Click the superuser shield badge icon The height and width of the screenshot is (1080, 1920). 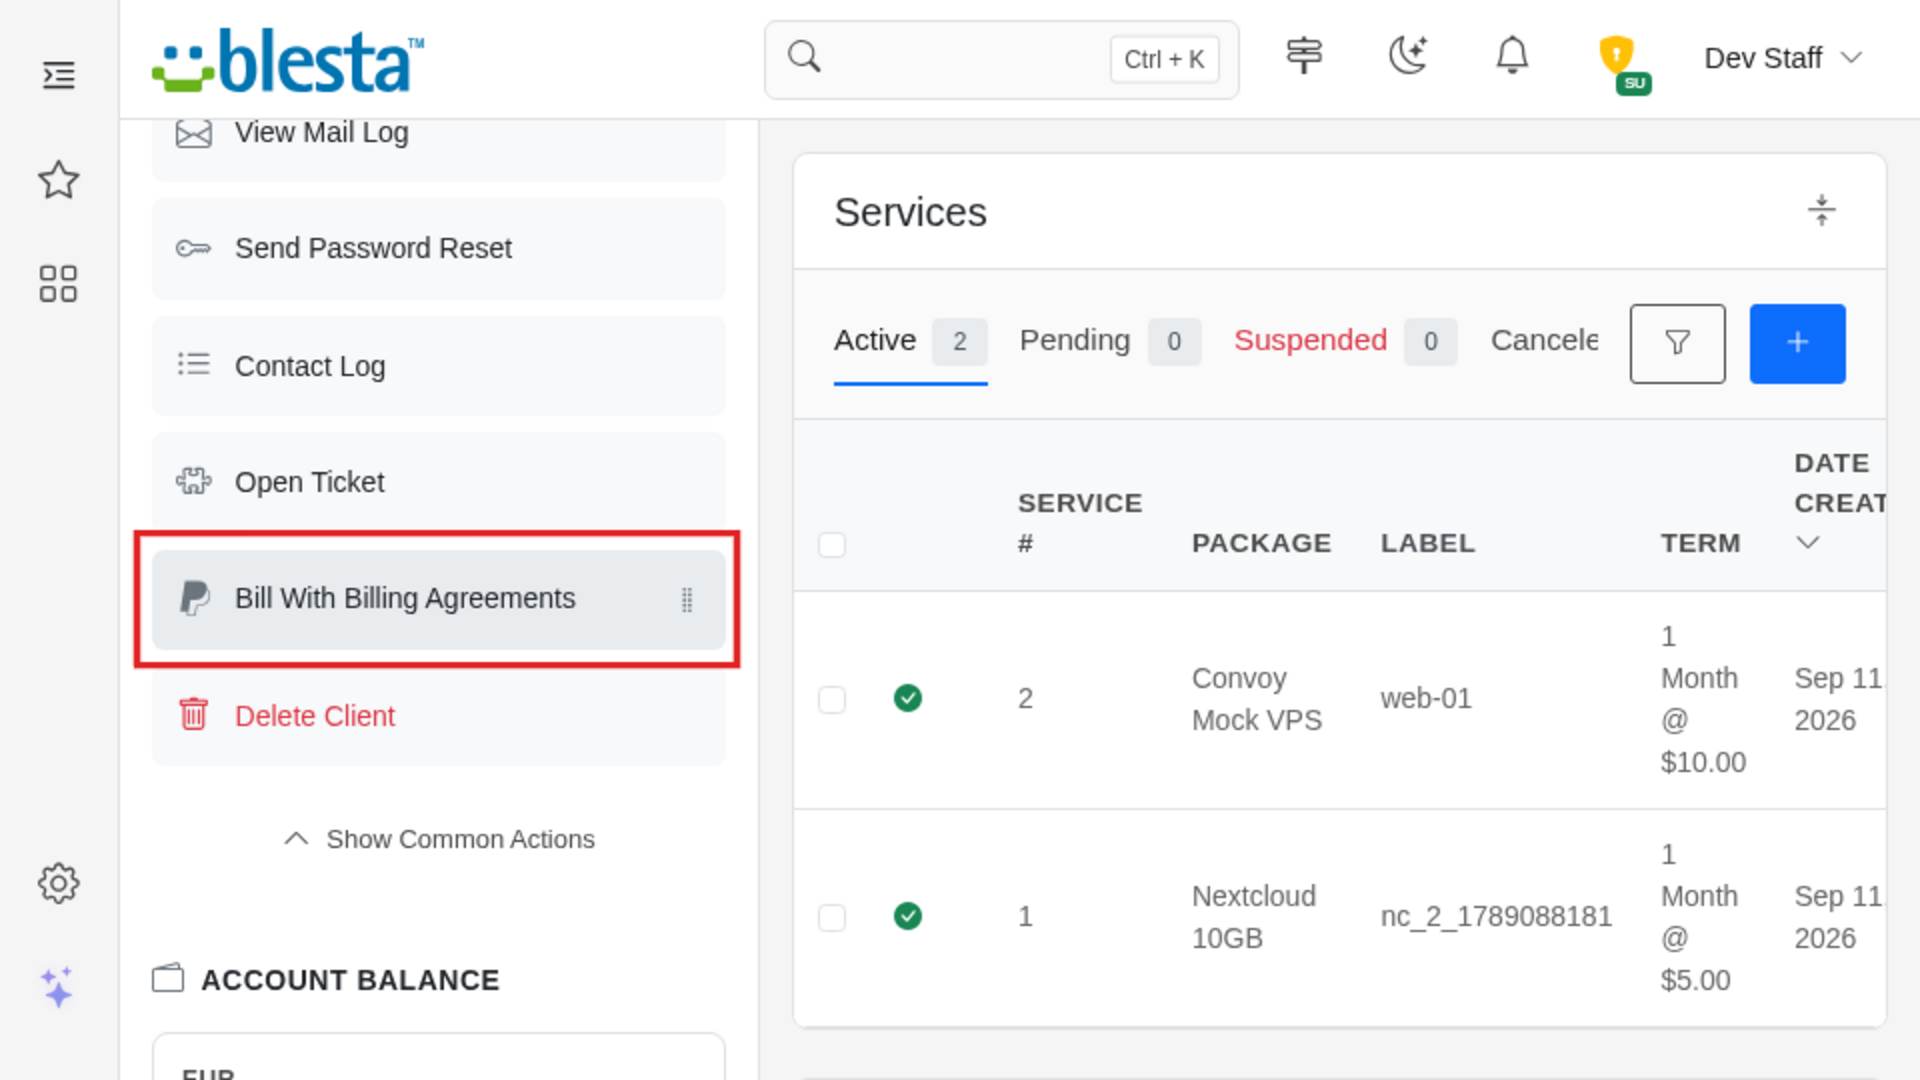[1622, 63]
